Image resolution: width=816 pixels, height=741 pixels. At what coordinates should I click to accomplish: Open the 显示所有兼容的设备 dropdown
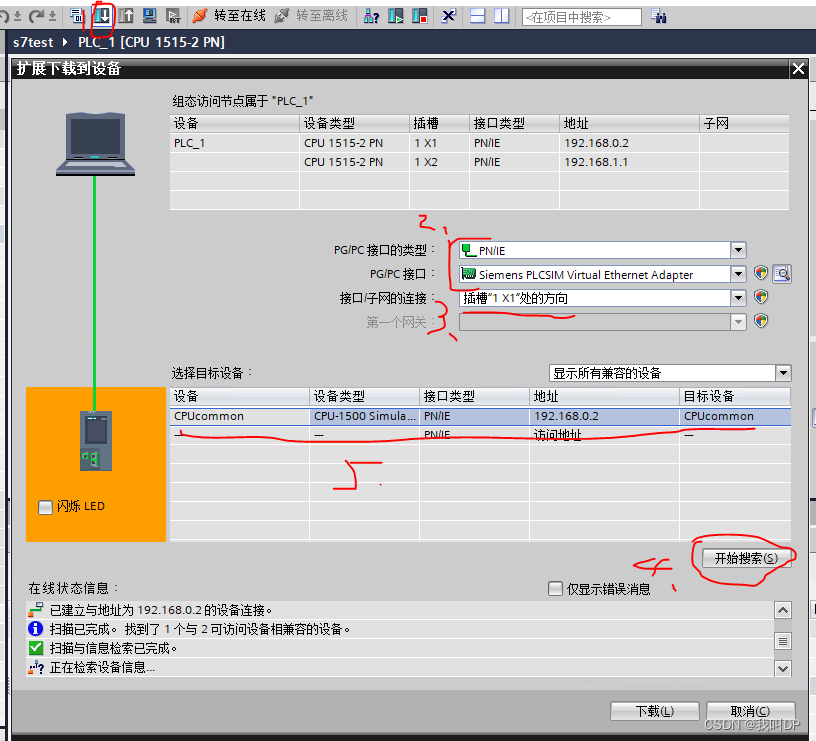[x=783, y=373]
